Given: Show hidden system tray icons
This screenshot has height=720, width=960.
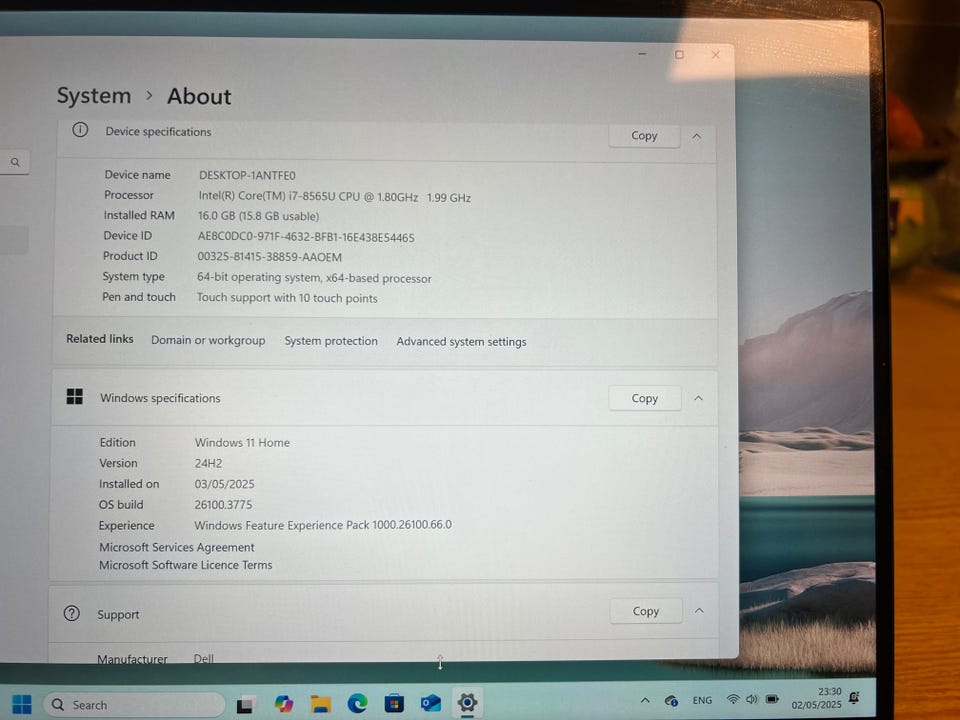Looking at the screenshot, I should click(645, 700).
